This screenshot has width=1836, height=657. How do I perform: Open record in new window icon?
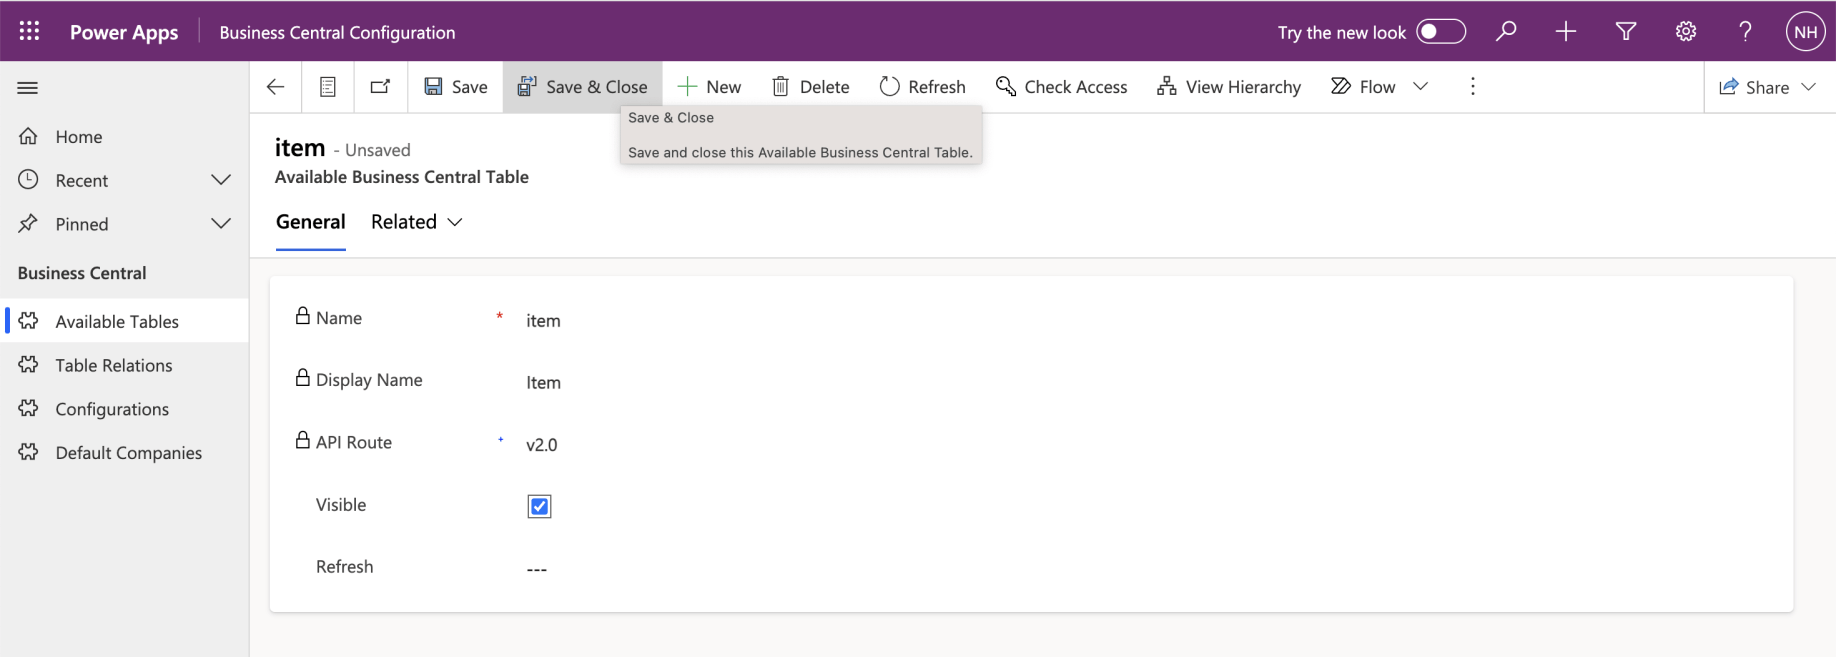[x=380, y=86]
